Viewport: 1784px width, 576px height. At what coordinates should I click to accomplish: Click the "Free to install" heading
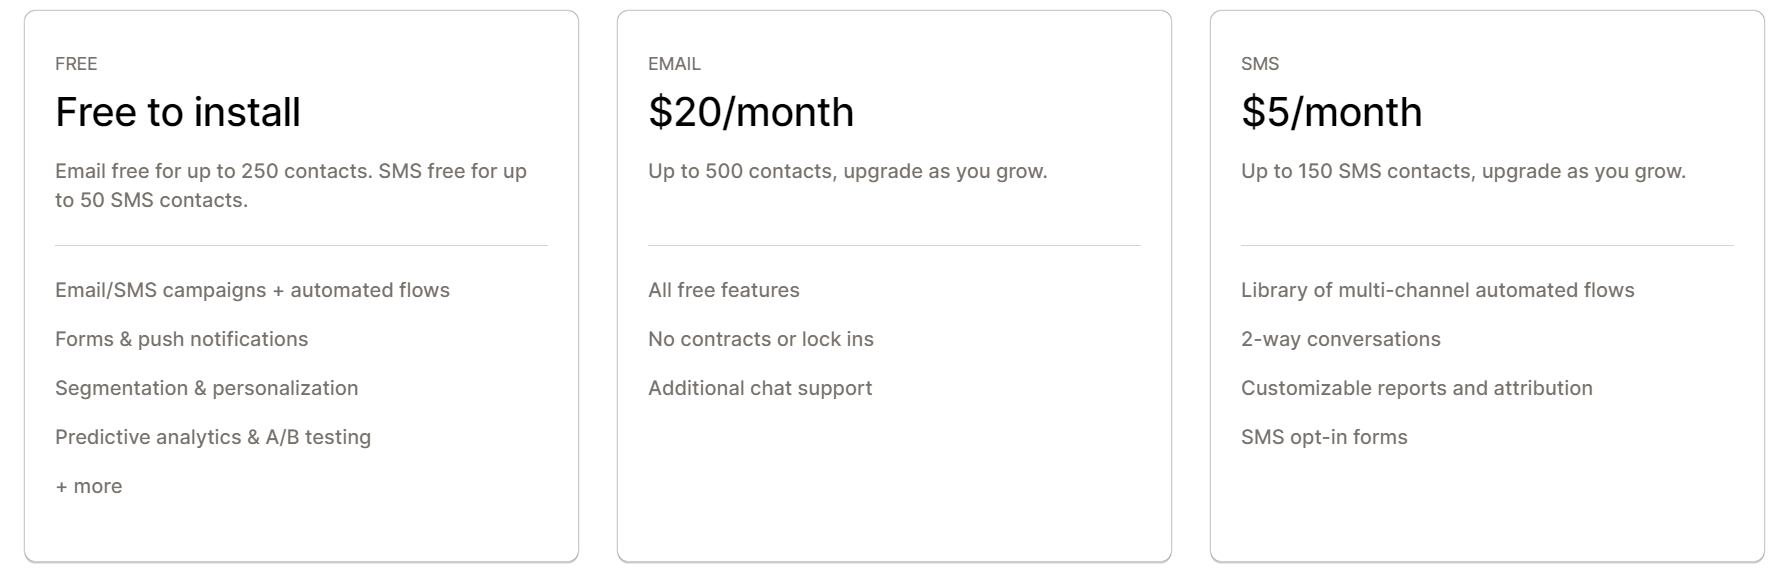click(x=178, y=112)
